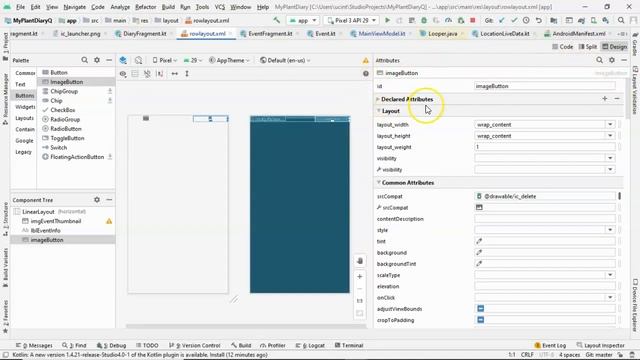Open Search Everywhere magnifier in main toolbar
Screen dimensions: 640x360
621,20
